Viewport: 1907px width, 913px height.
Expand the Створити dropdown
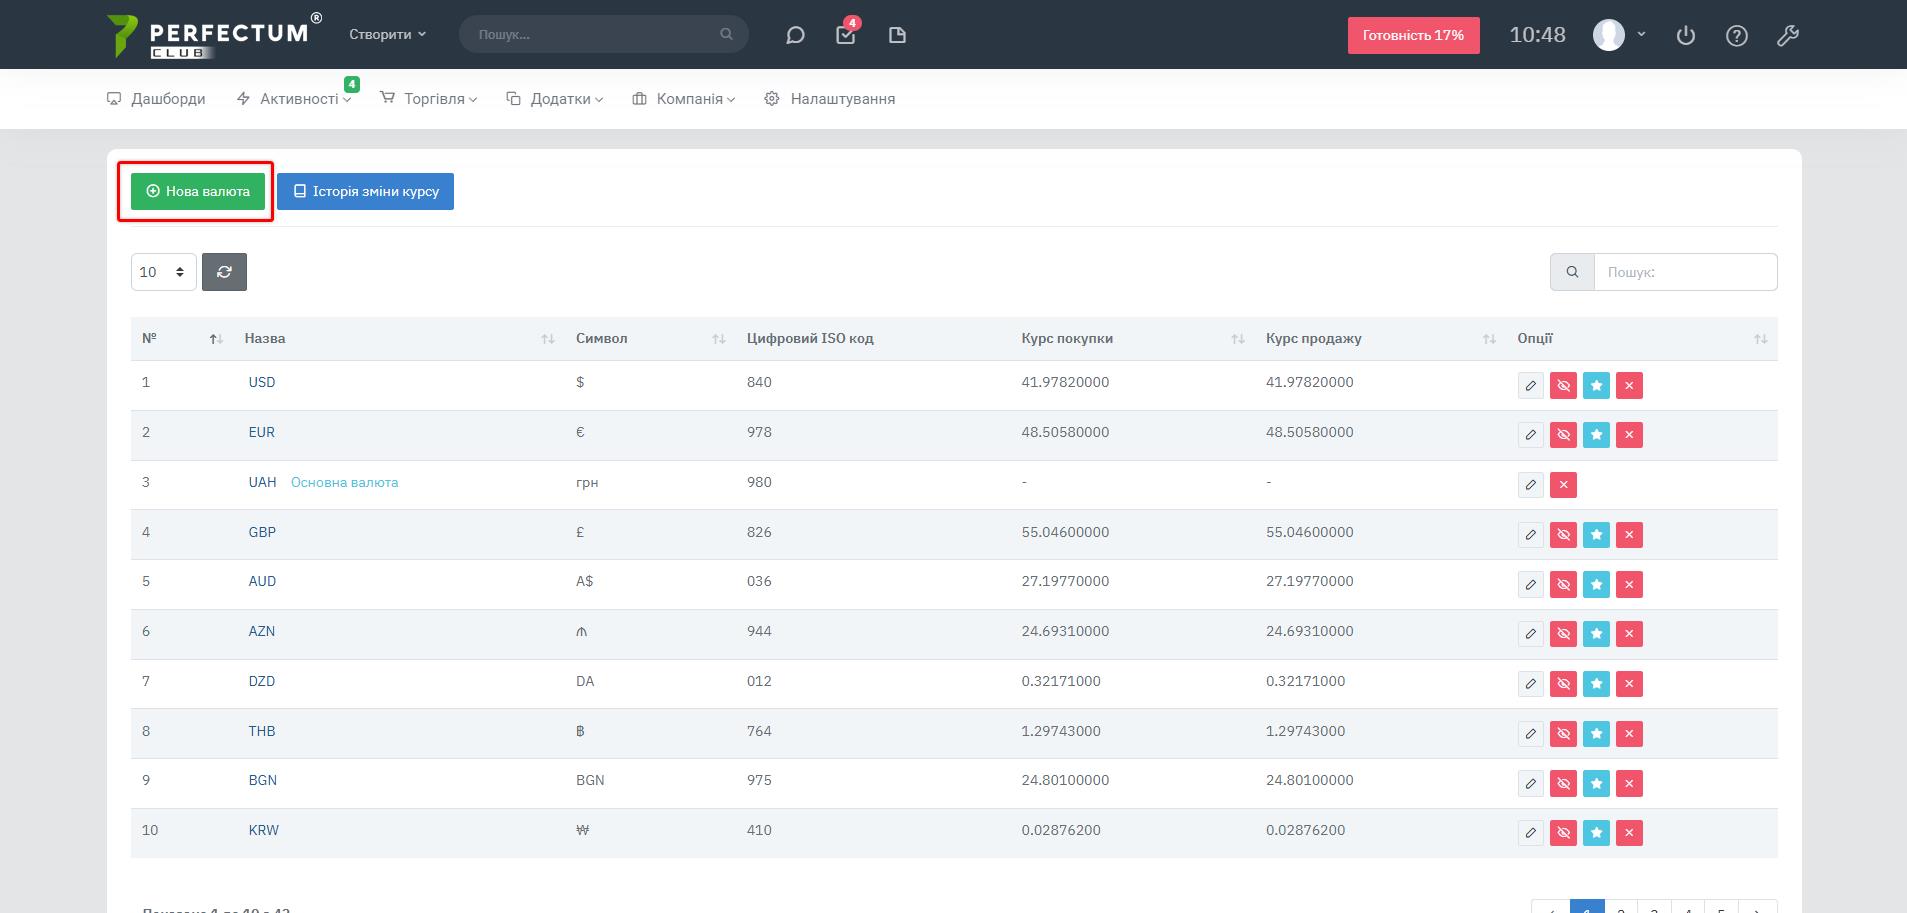387,34
